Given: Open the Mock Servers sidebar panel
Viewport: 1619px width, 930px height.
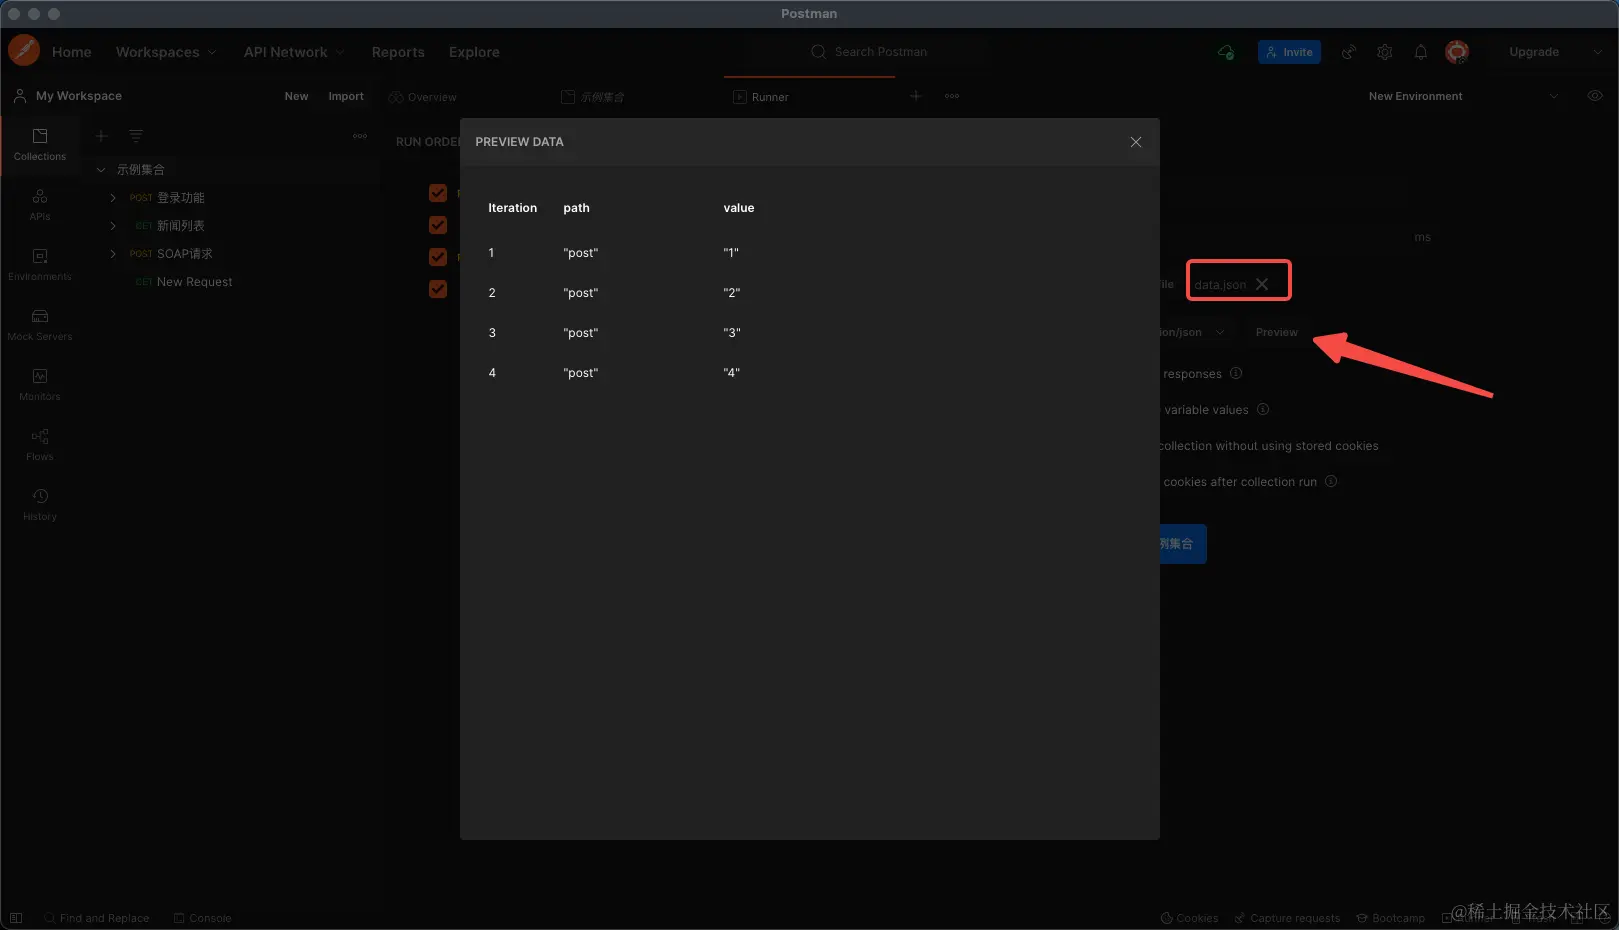Looking at the screenshot, I should [x=40, y=324].
